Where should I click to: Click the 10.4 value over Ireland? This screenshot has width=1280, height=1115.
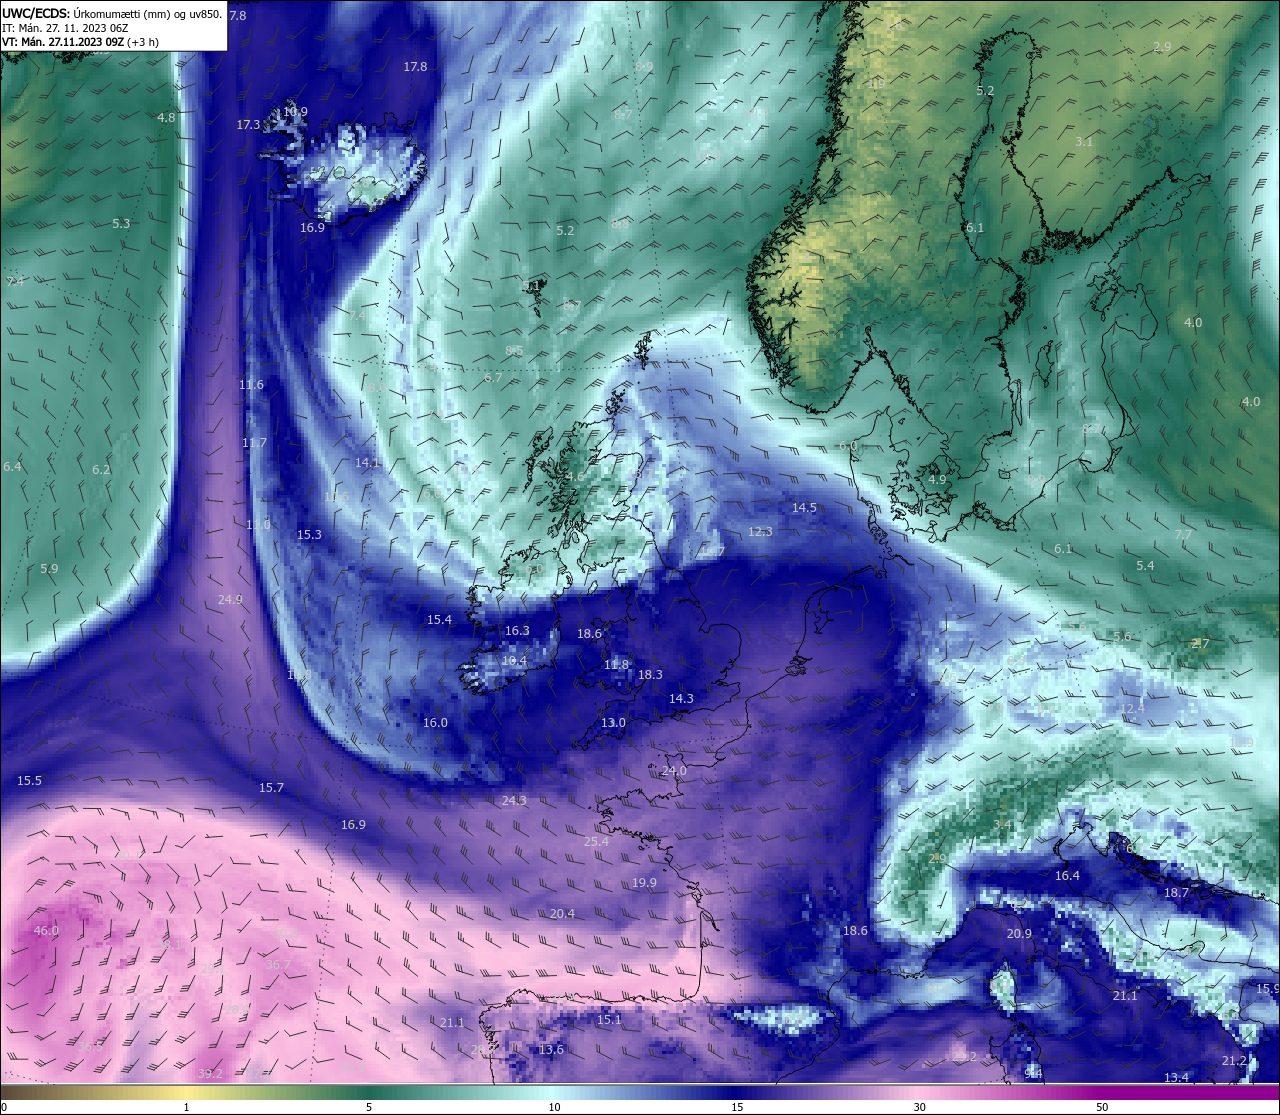tap(514, 661)
